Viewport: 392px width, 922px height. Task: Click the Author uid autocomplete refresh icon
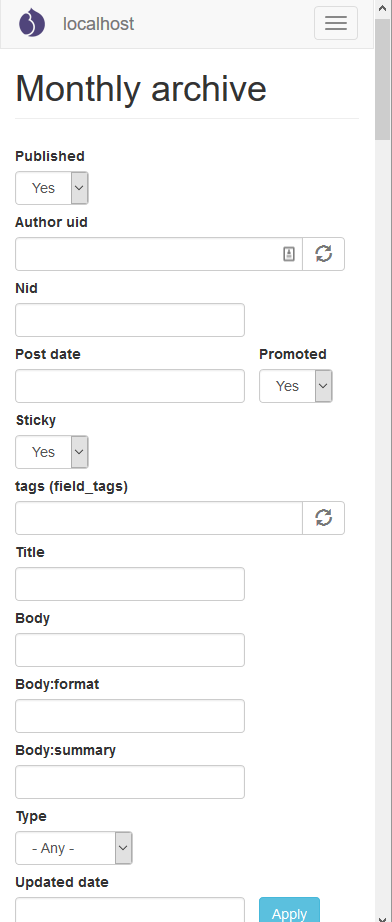pyautogui.click(x=323, y=254)
